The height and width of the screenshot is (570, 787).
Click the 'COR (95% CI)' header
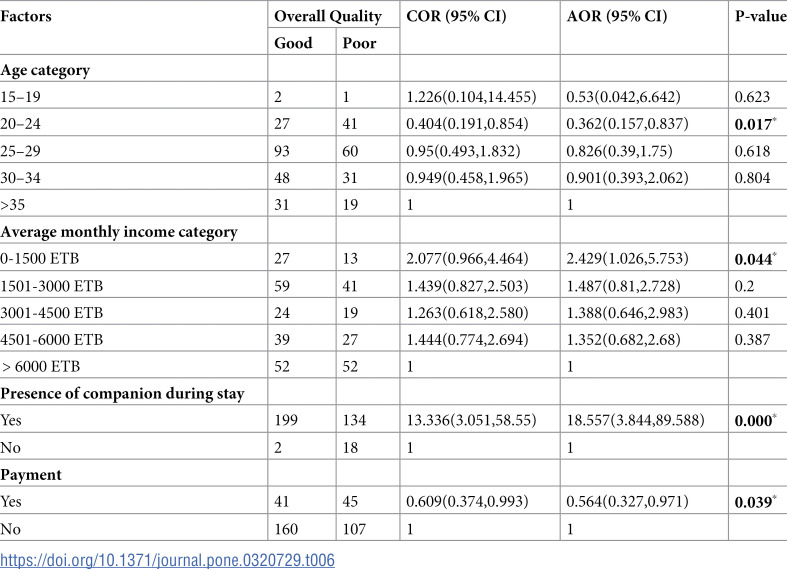(x=456, y=16)
